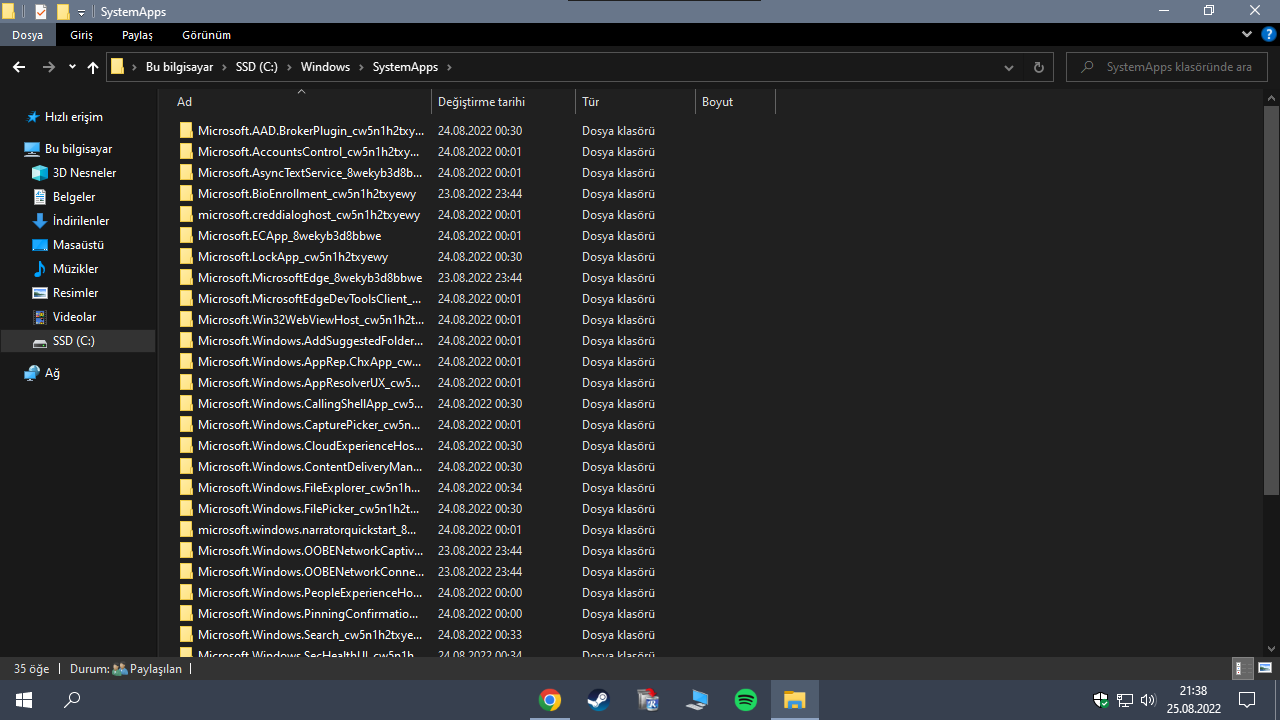Select SSD (C:) in the navigation pane
The width and height of the screenshot is (1280, 720).
tap(77, 341)
